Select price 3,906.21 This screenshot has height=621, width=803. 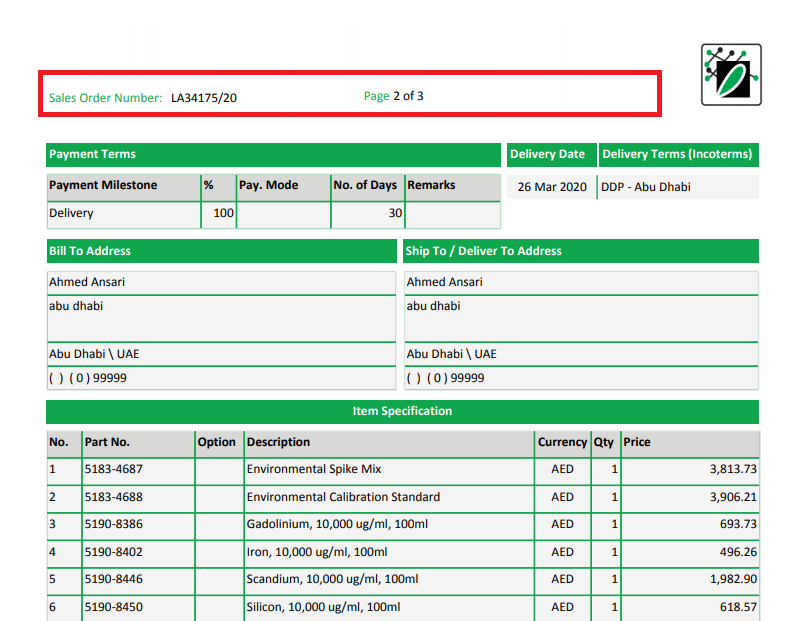[x=733, y=497]
